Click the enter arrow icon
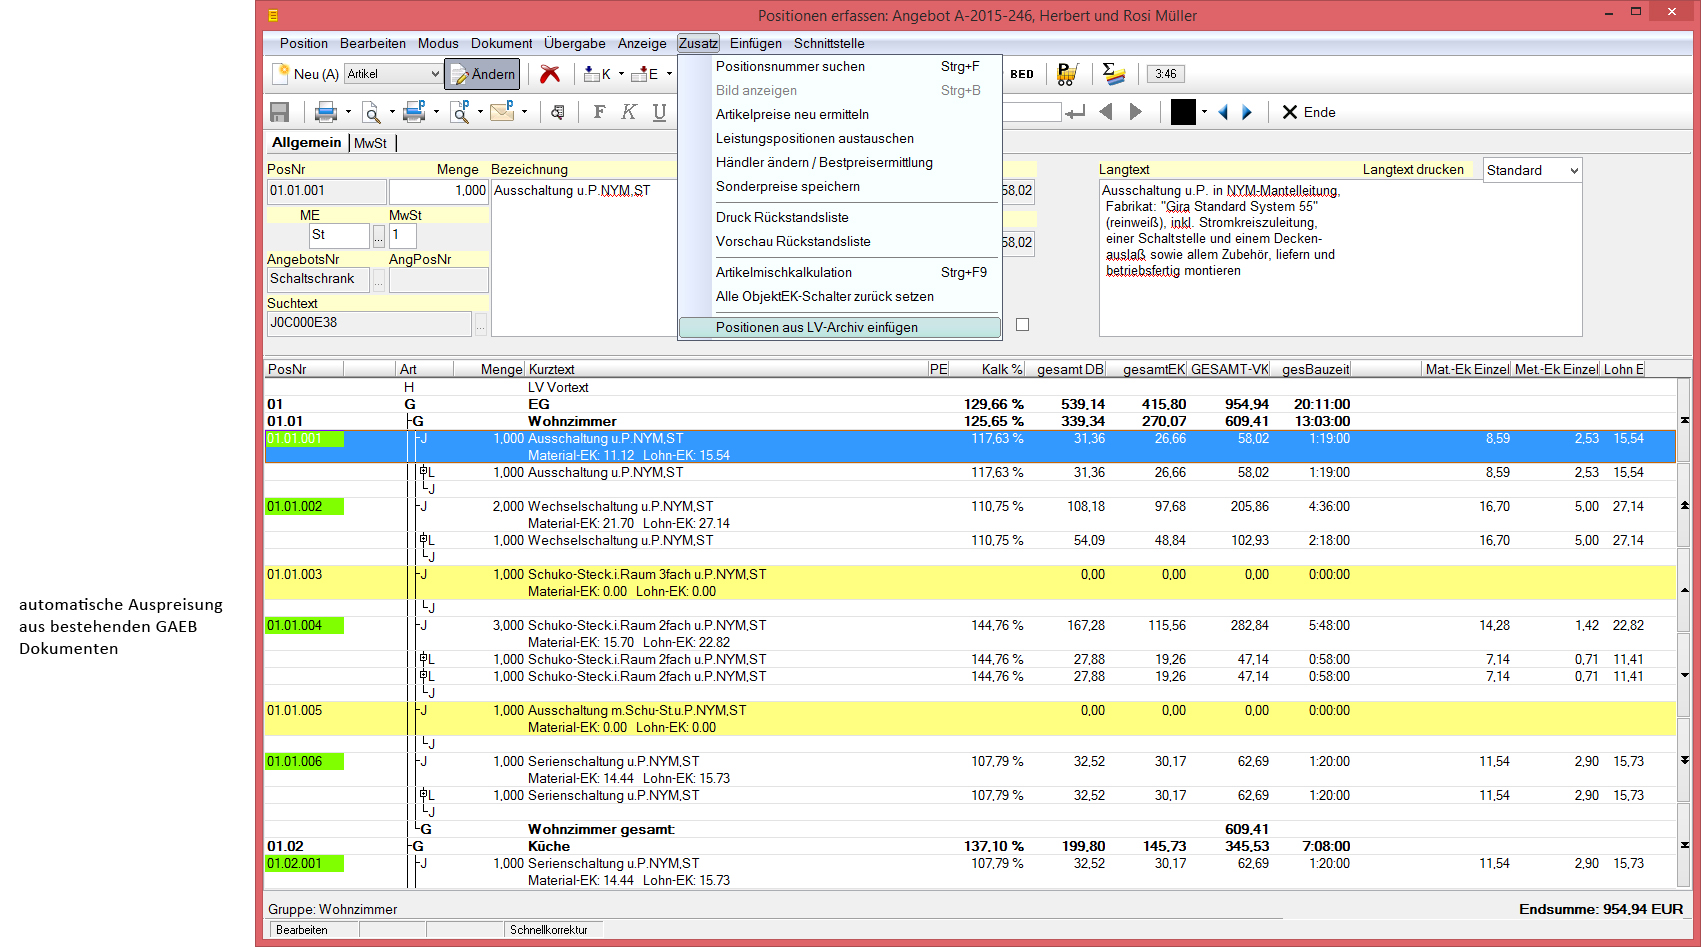 [1076, 112]
